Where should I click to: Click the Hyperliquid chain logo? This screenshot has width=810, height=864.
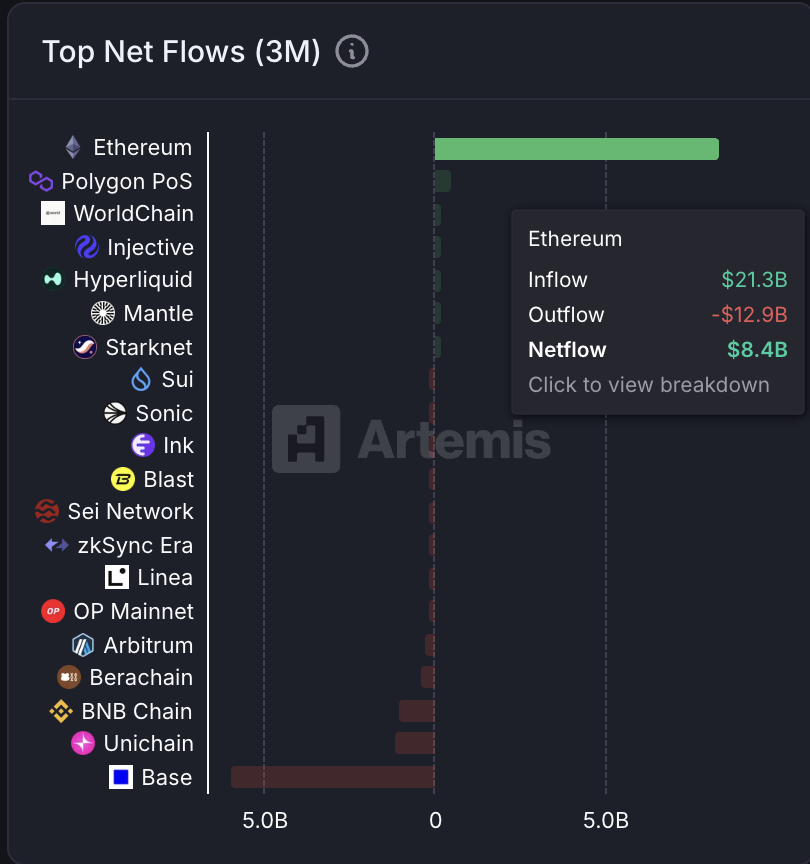[53, 279]
